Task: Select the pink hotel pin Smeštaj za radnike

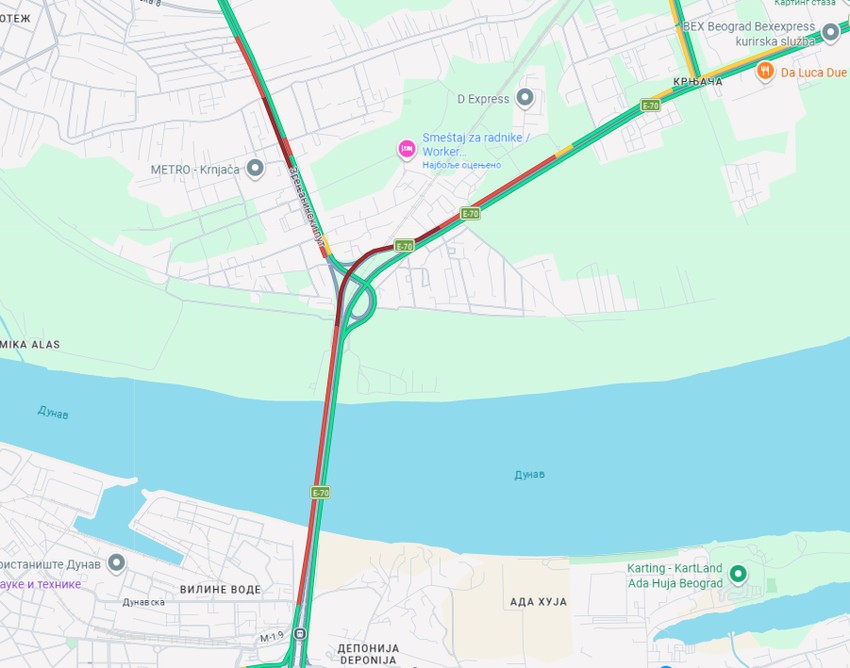Action: click(x=407, y=149)
